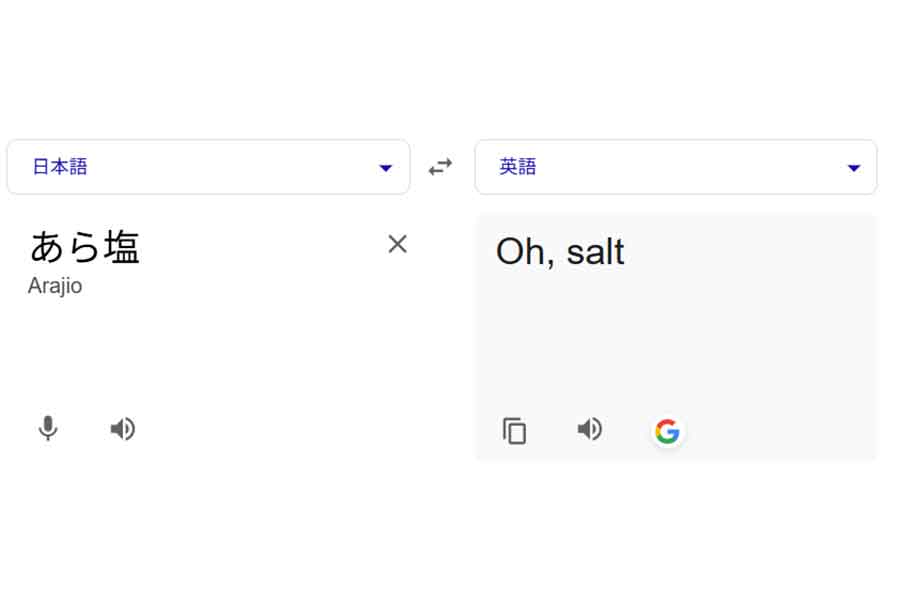Click the arrow beside 英語
The height and width of the screenshot is (600, 900).
click(854, 168)
